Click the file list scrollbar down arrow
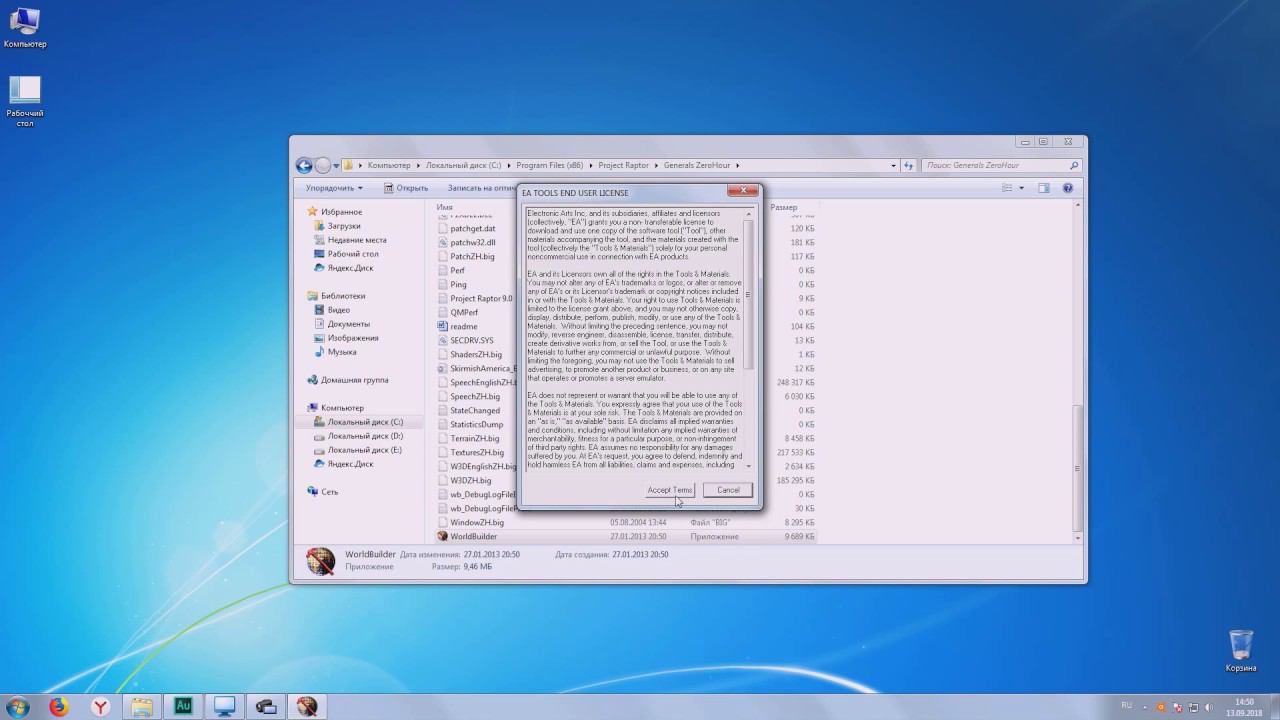Image resolution: width=1280 pixels, height=720 pixels. coord(1077,538)
